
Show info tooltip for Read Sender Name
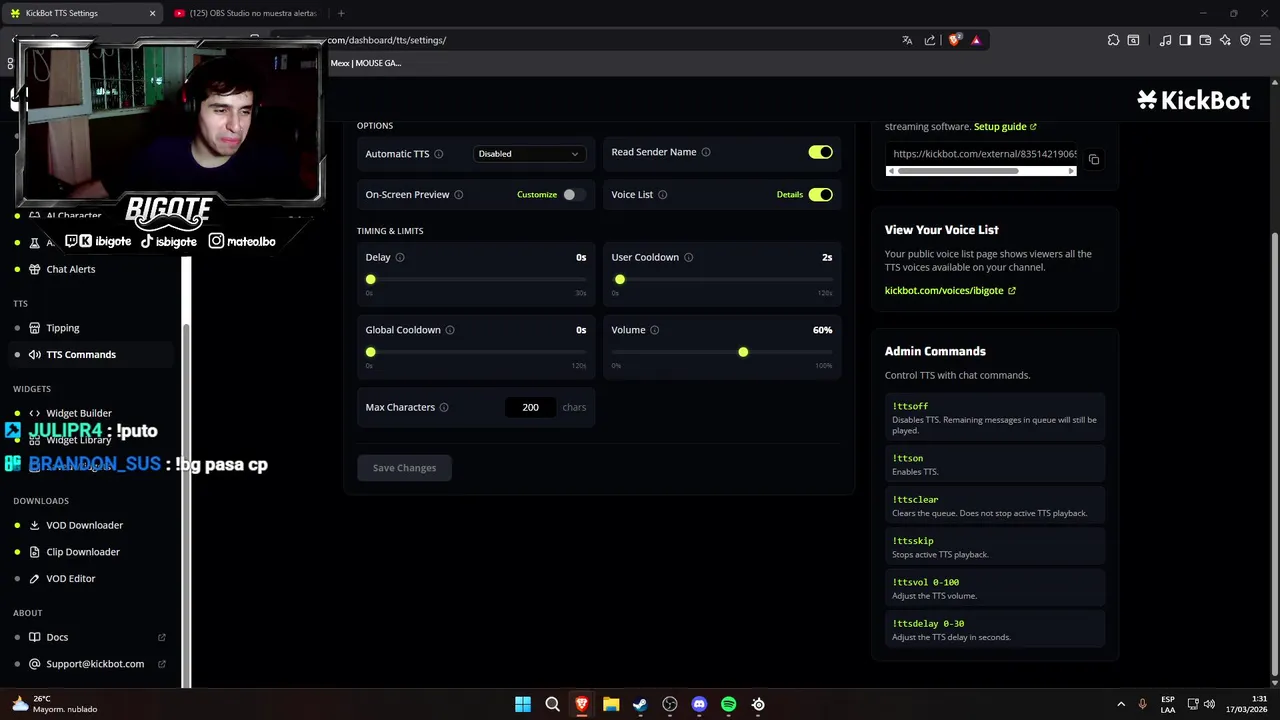click(x=706, y=152)
